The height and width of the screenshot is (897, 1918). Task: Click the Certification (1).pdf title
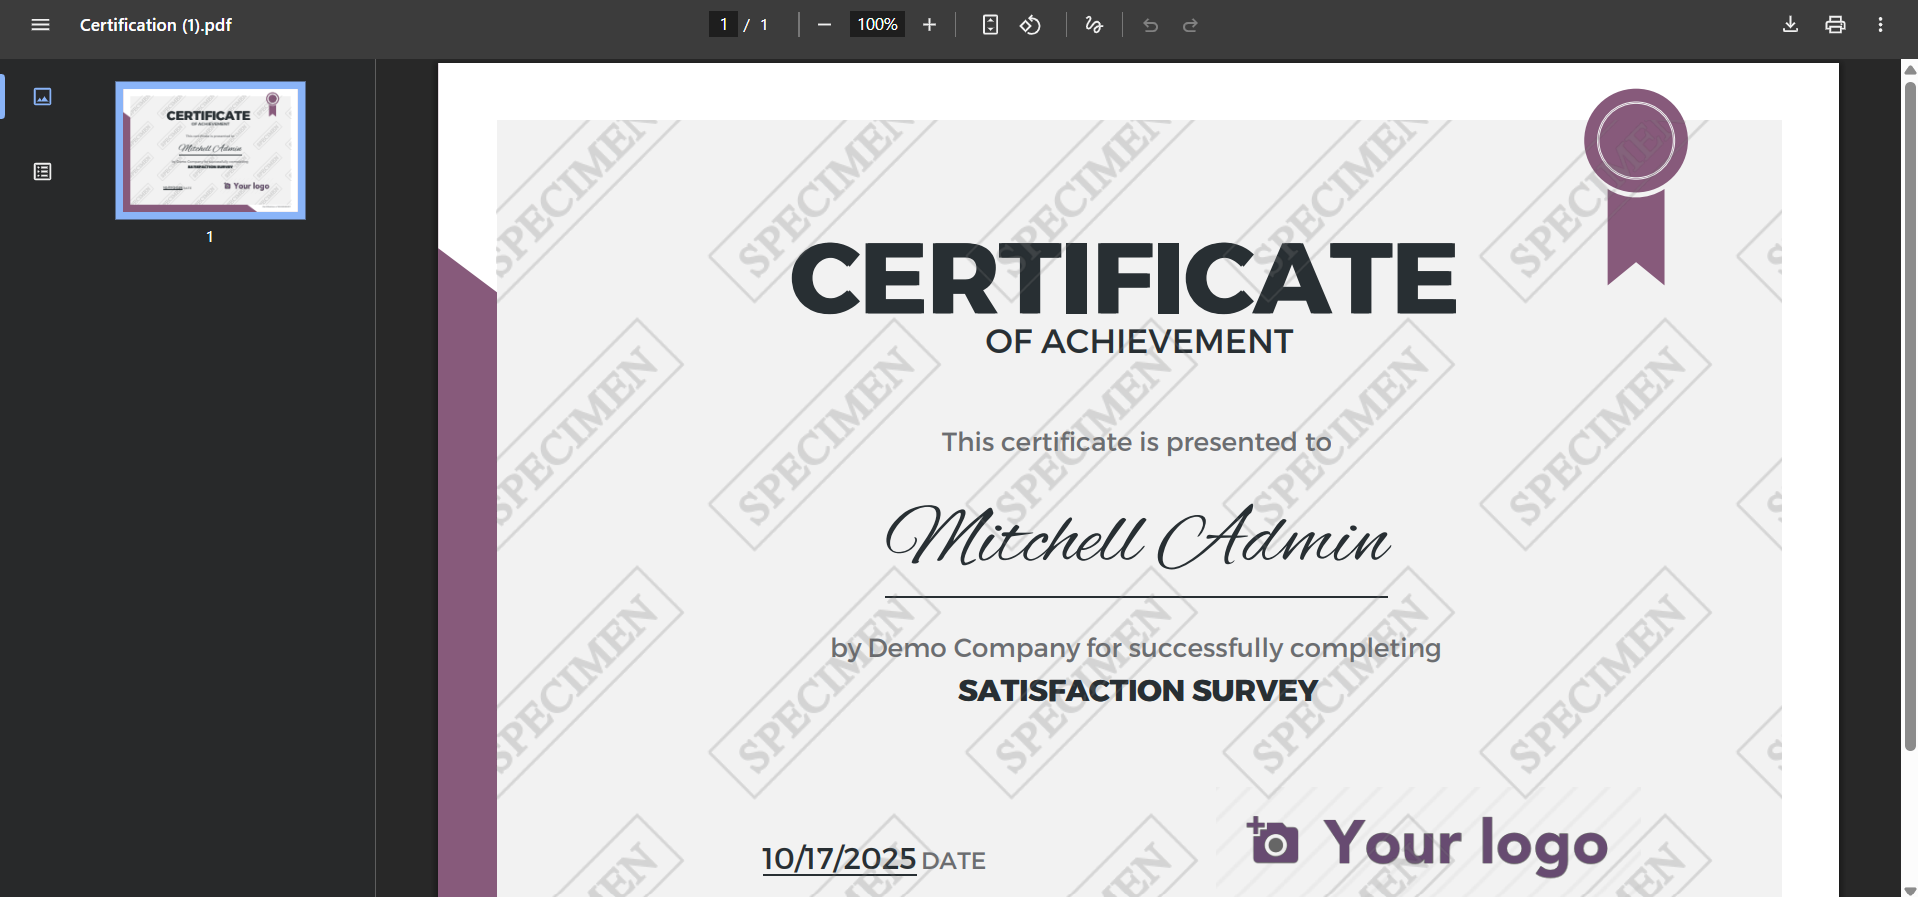[156, 25]
